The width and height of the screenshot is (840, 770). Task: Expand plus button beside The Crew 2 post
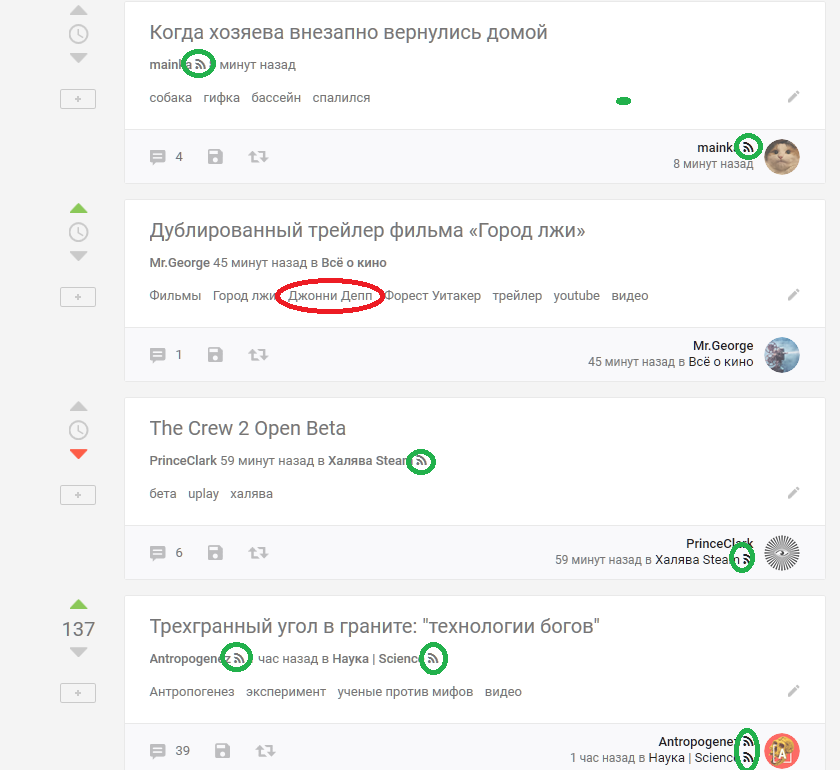pyautogui.click(x=78, y=495)
